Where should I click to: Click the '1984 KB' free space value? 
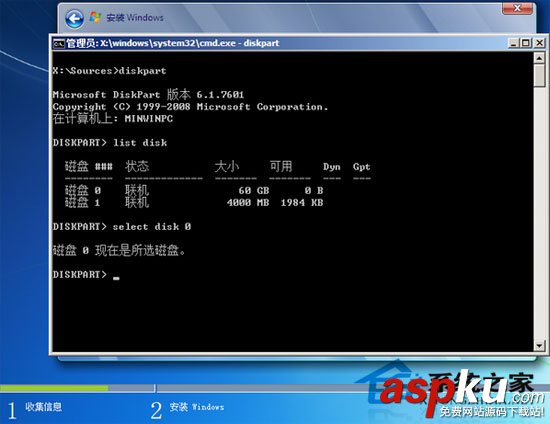(302, 203)
